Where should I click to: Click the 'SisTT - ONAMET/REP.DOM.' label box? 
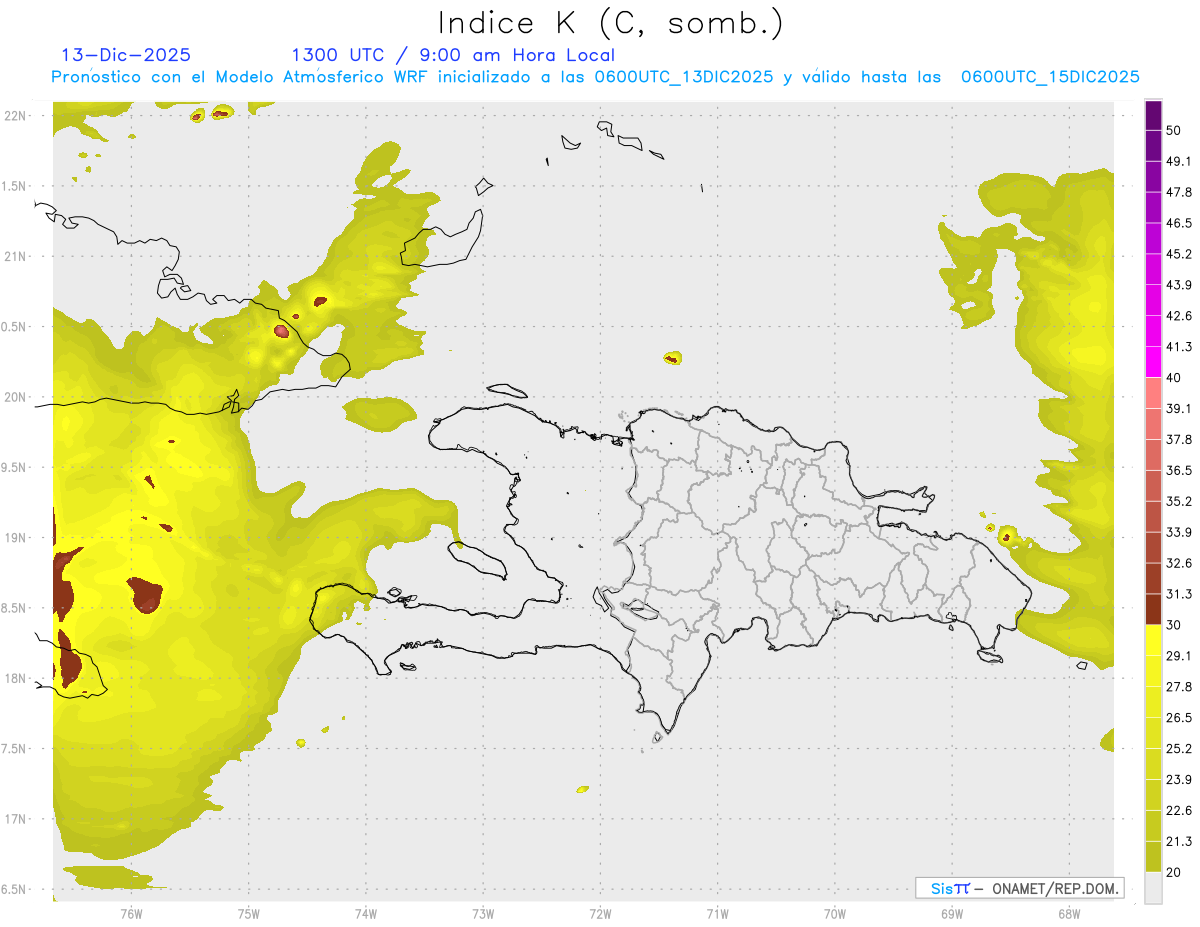point(1019,888)
